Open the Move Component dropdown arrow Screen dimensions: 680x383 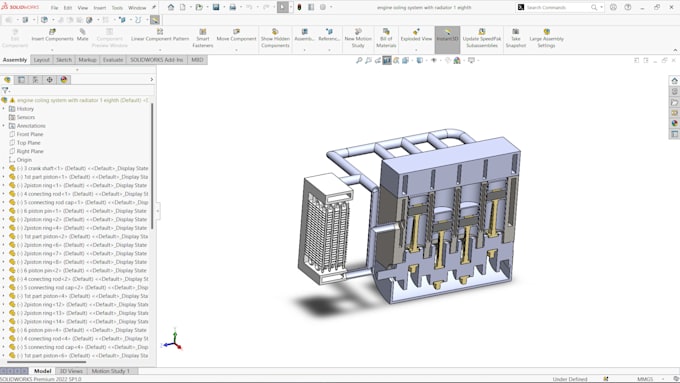[236, 50]
